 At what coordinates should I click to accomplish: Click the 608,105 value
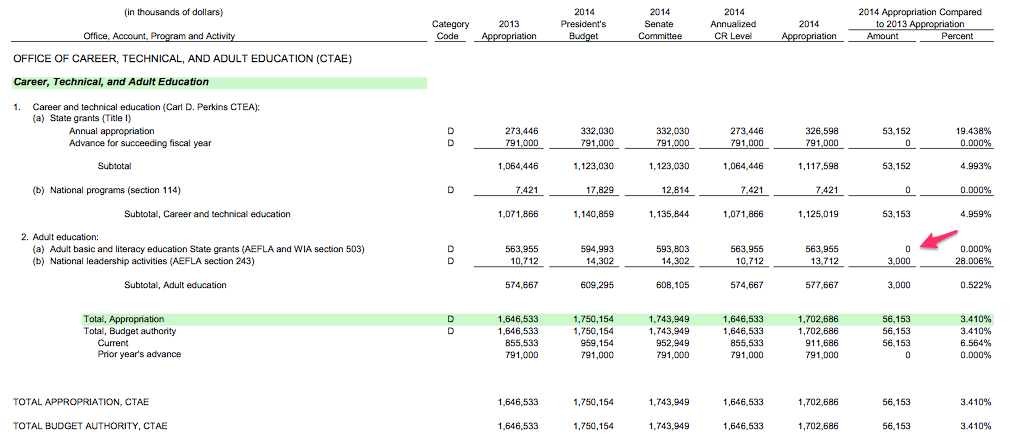pos(672,284)
